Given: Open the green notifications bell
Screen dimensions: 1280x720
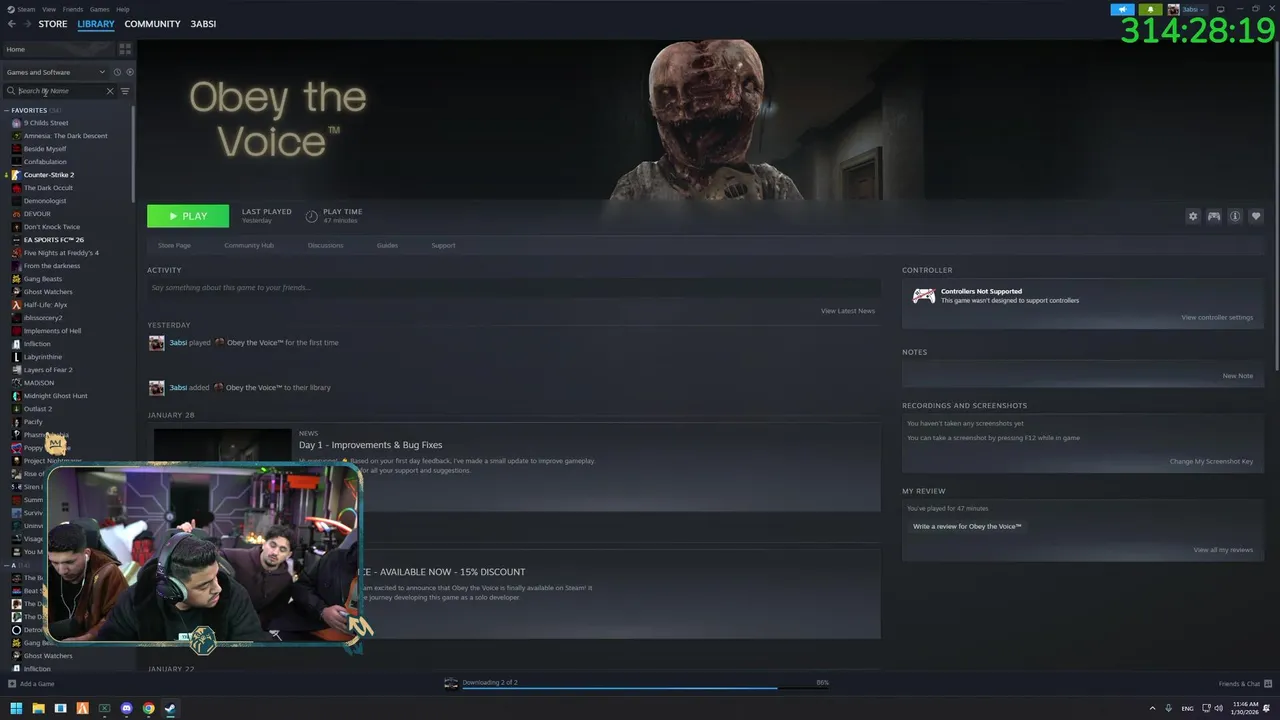Looking at the screenshot, I should (x=1150, y=9).
